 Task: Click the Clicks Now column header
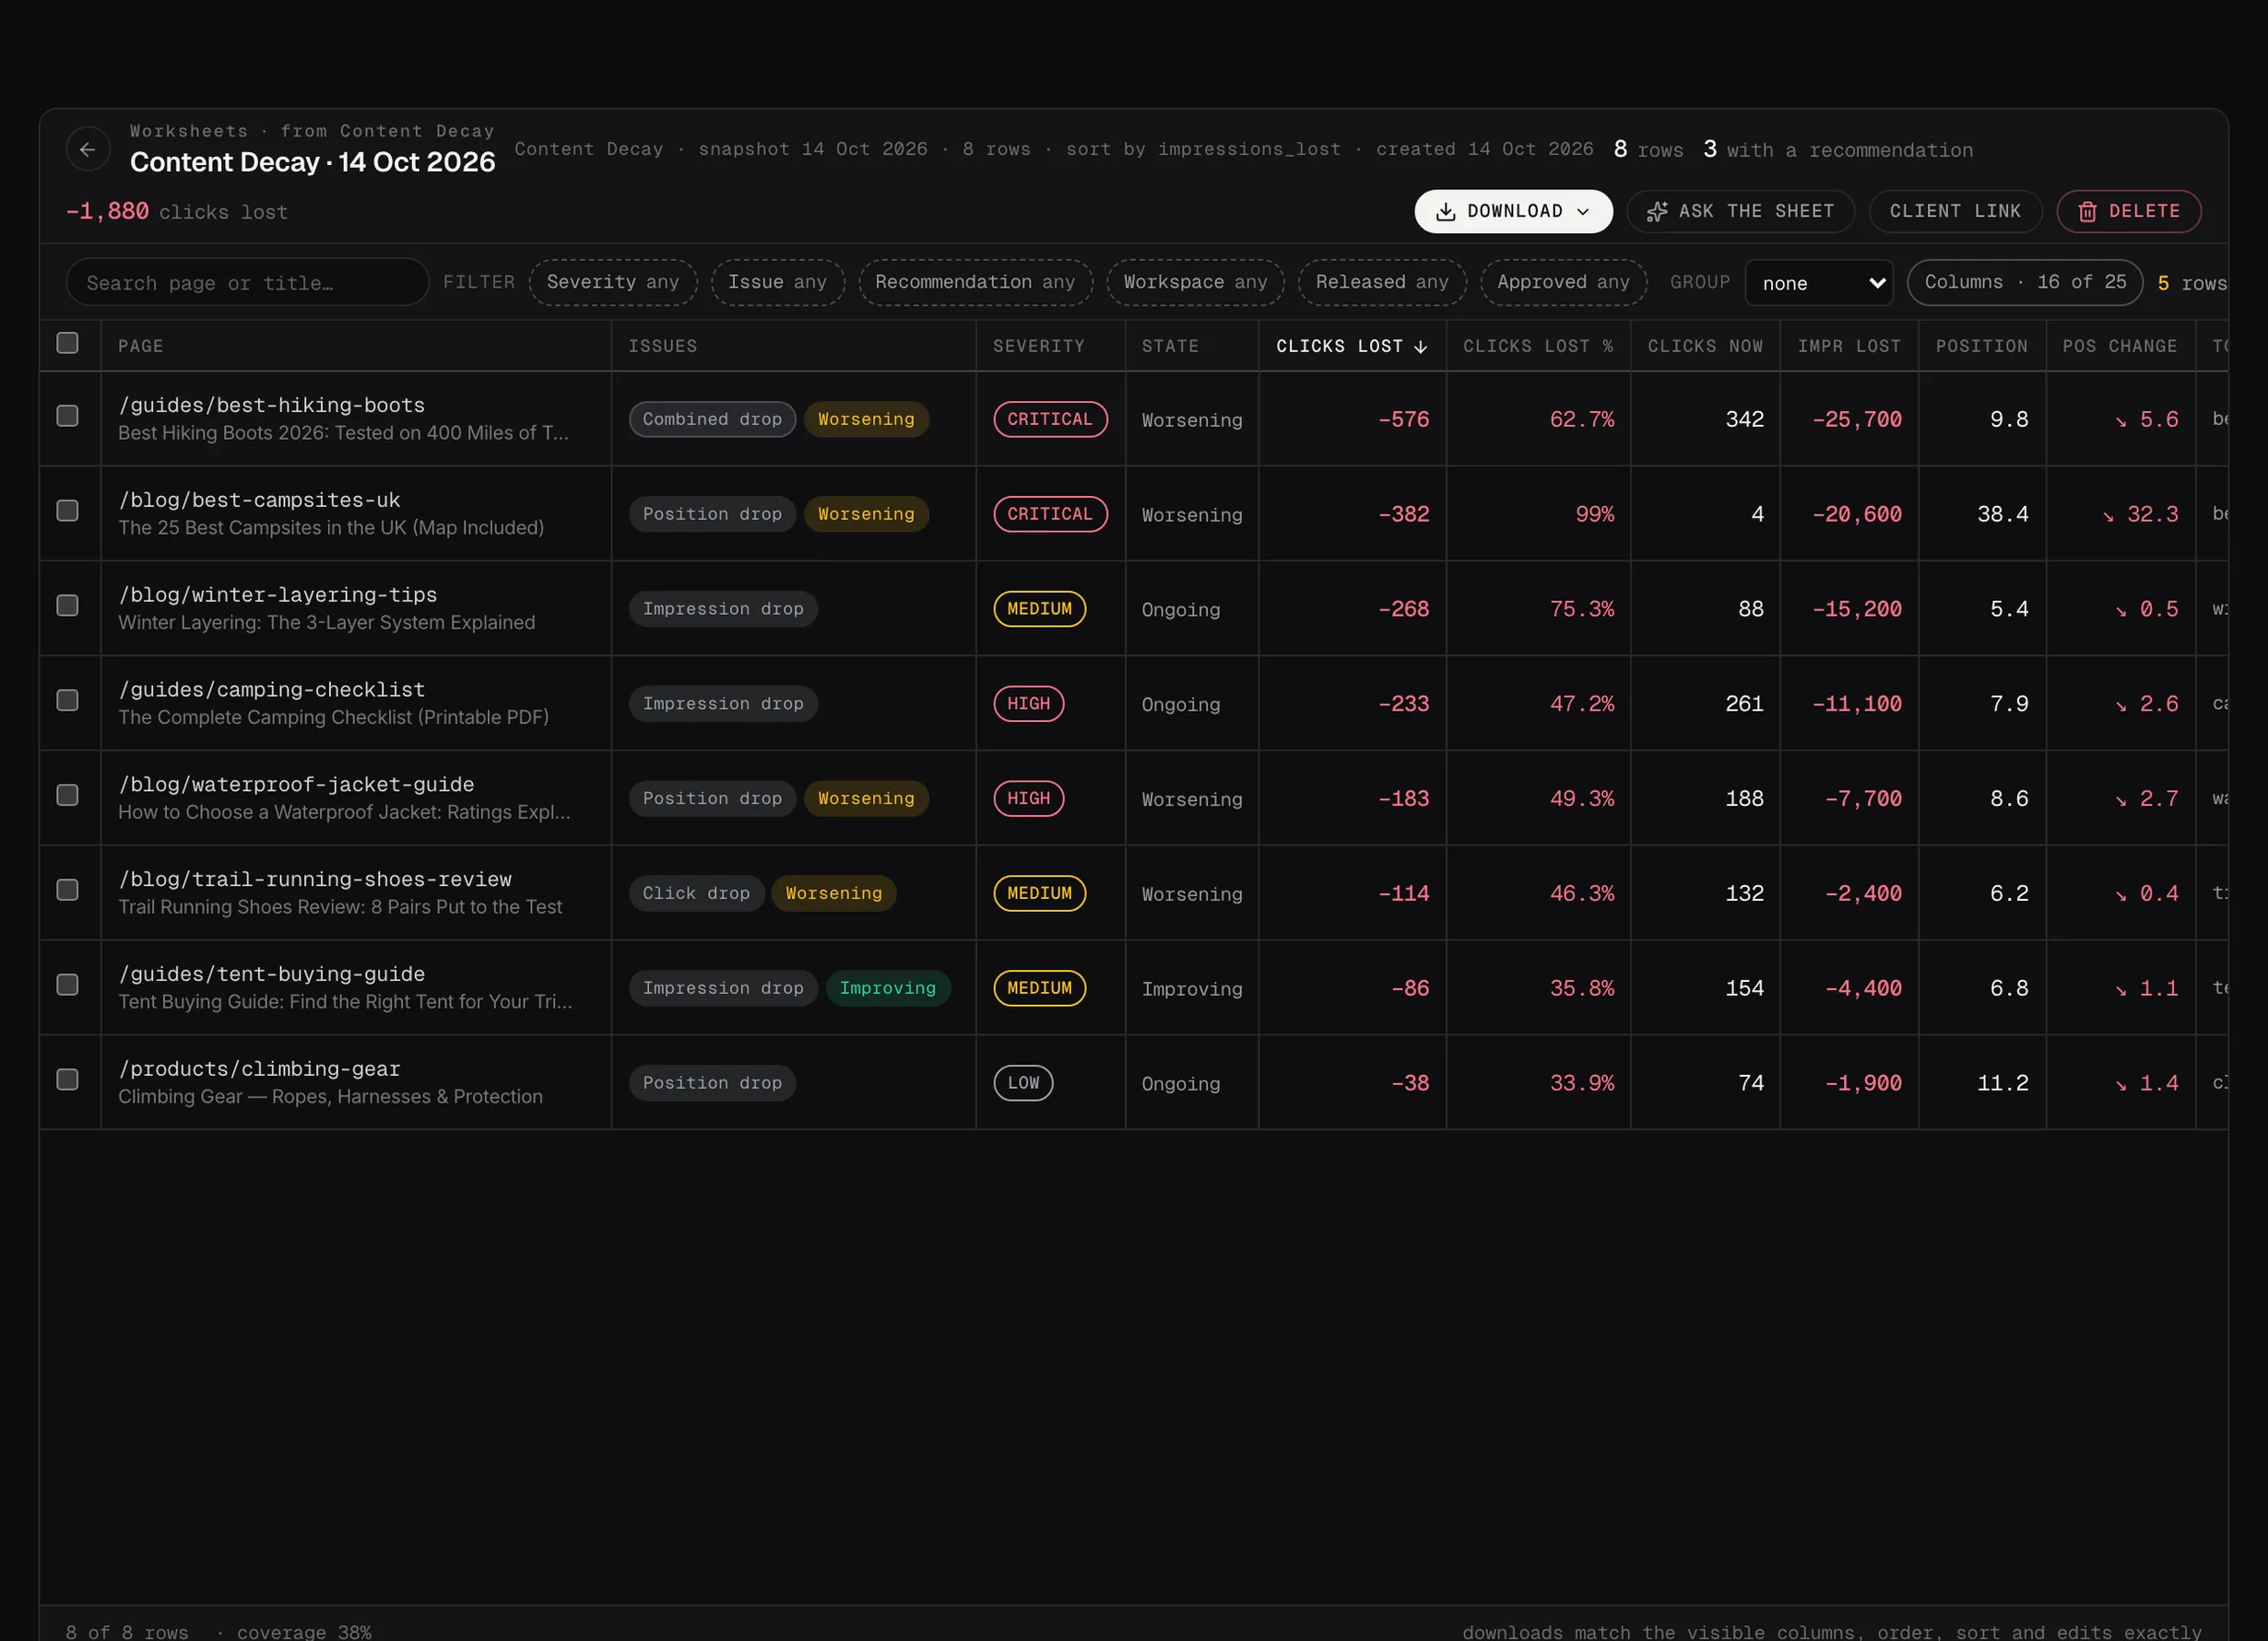[1705, 347]
